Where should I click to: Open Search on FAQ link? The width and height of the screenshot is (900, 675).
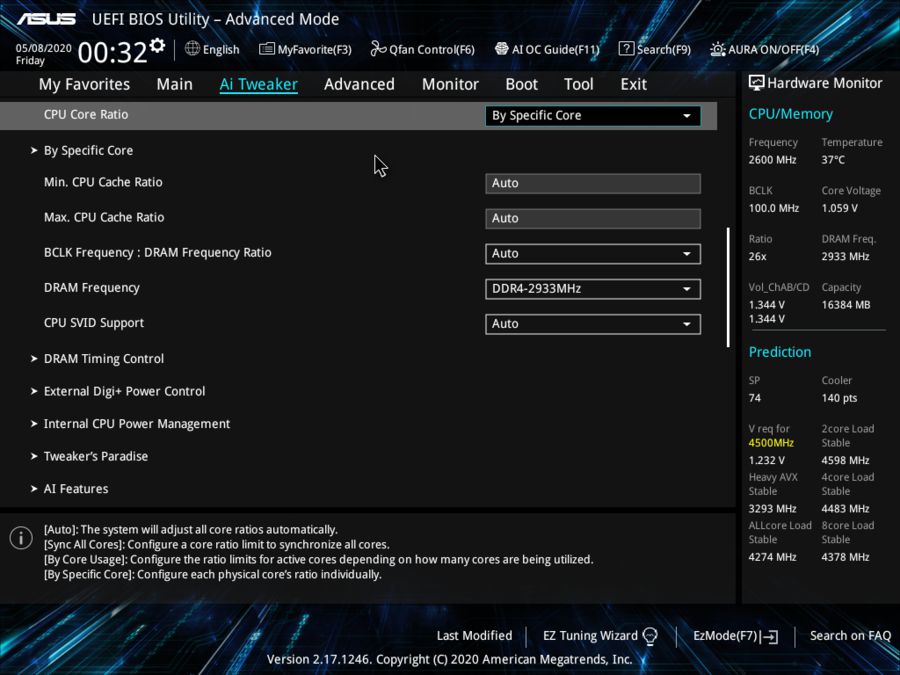(850, 636)
